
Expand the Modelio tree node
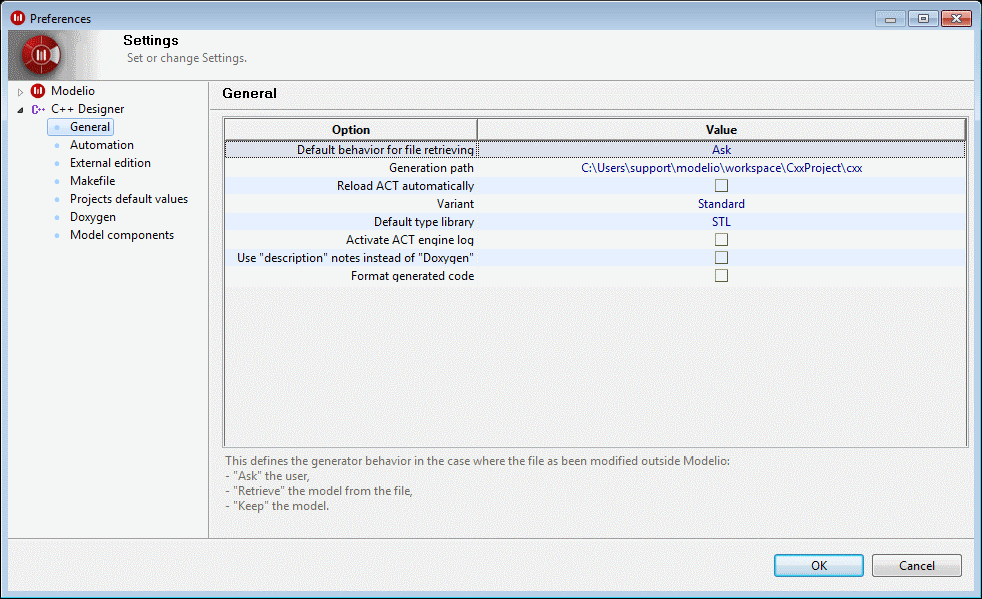click(20, 92)
